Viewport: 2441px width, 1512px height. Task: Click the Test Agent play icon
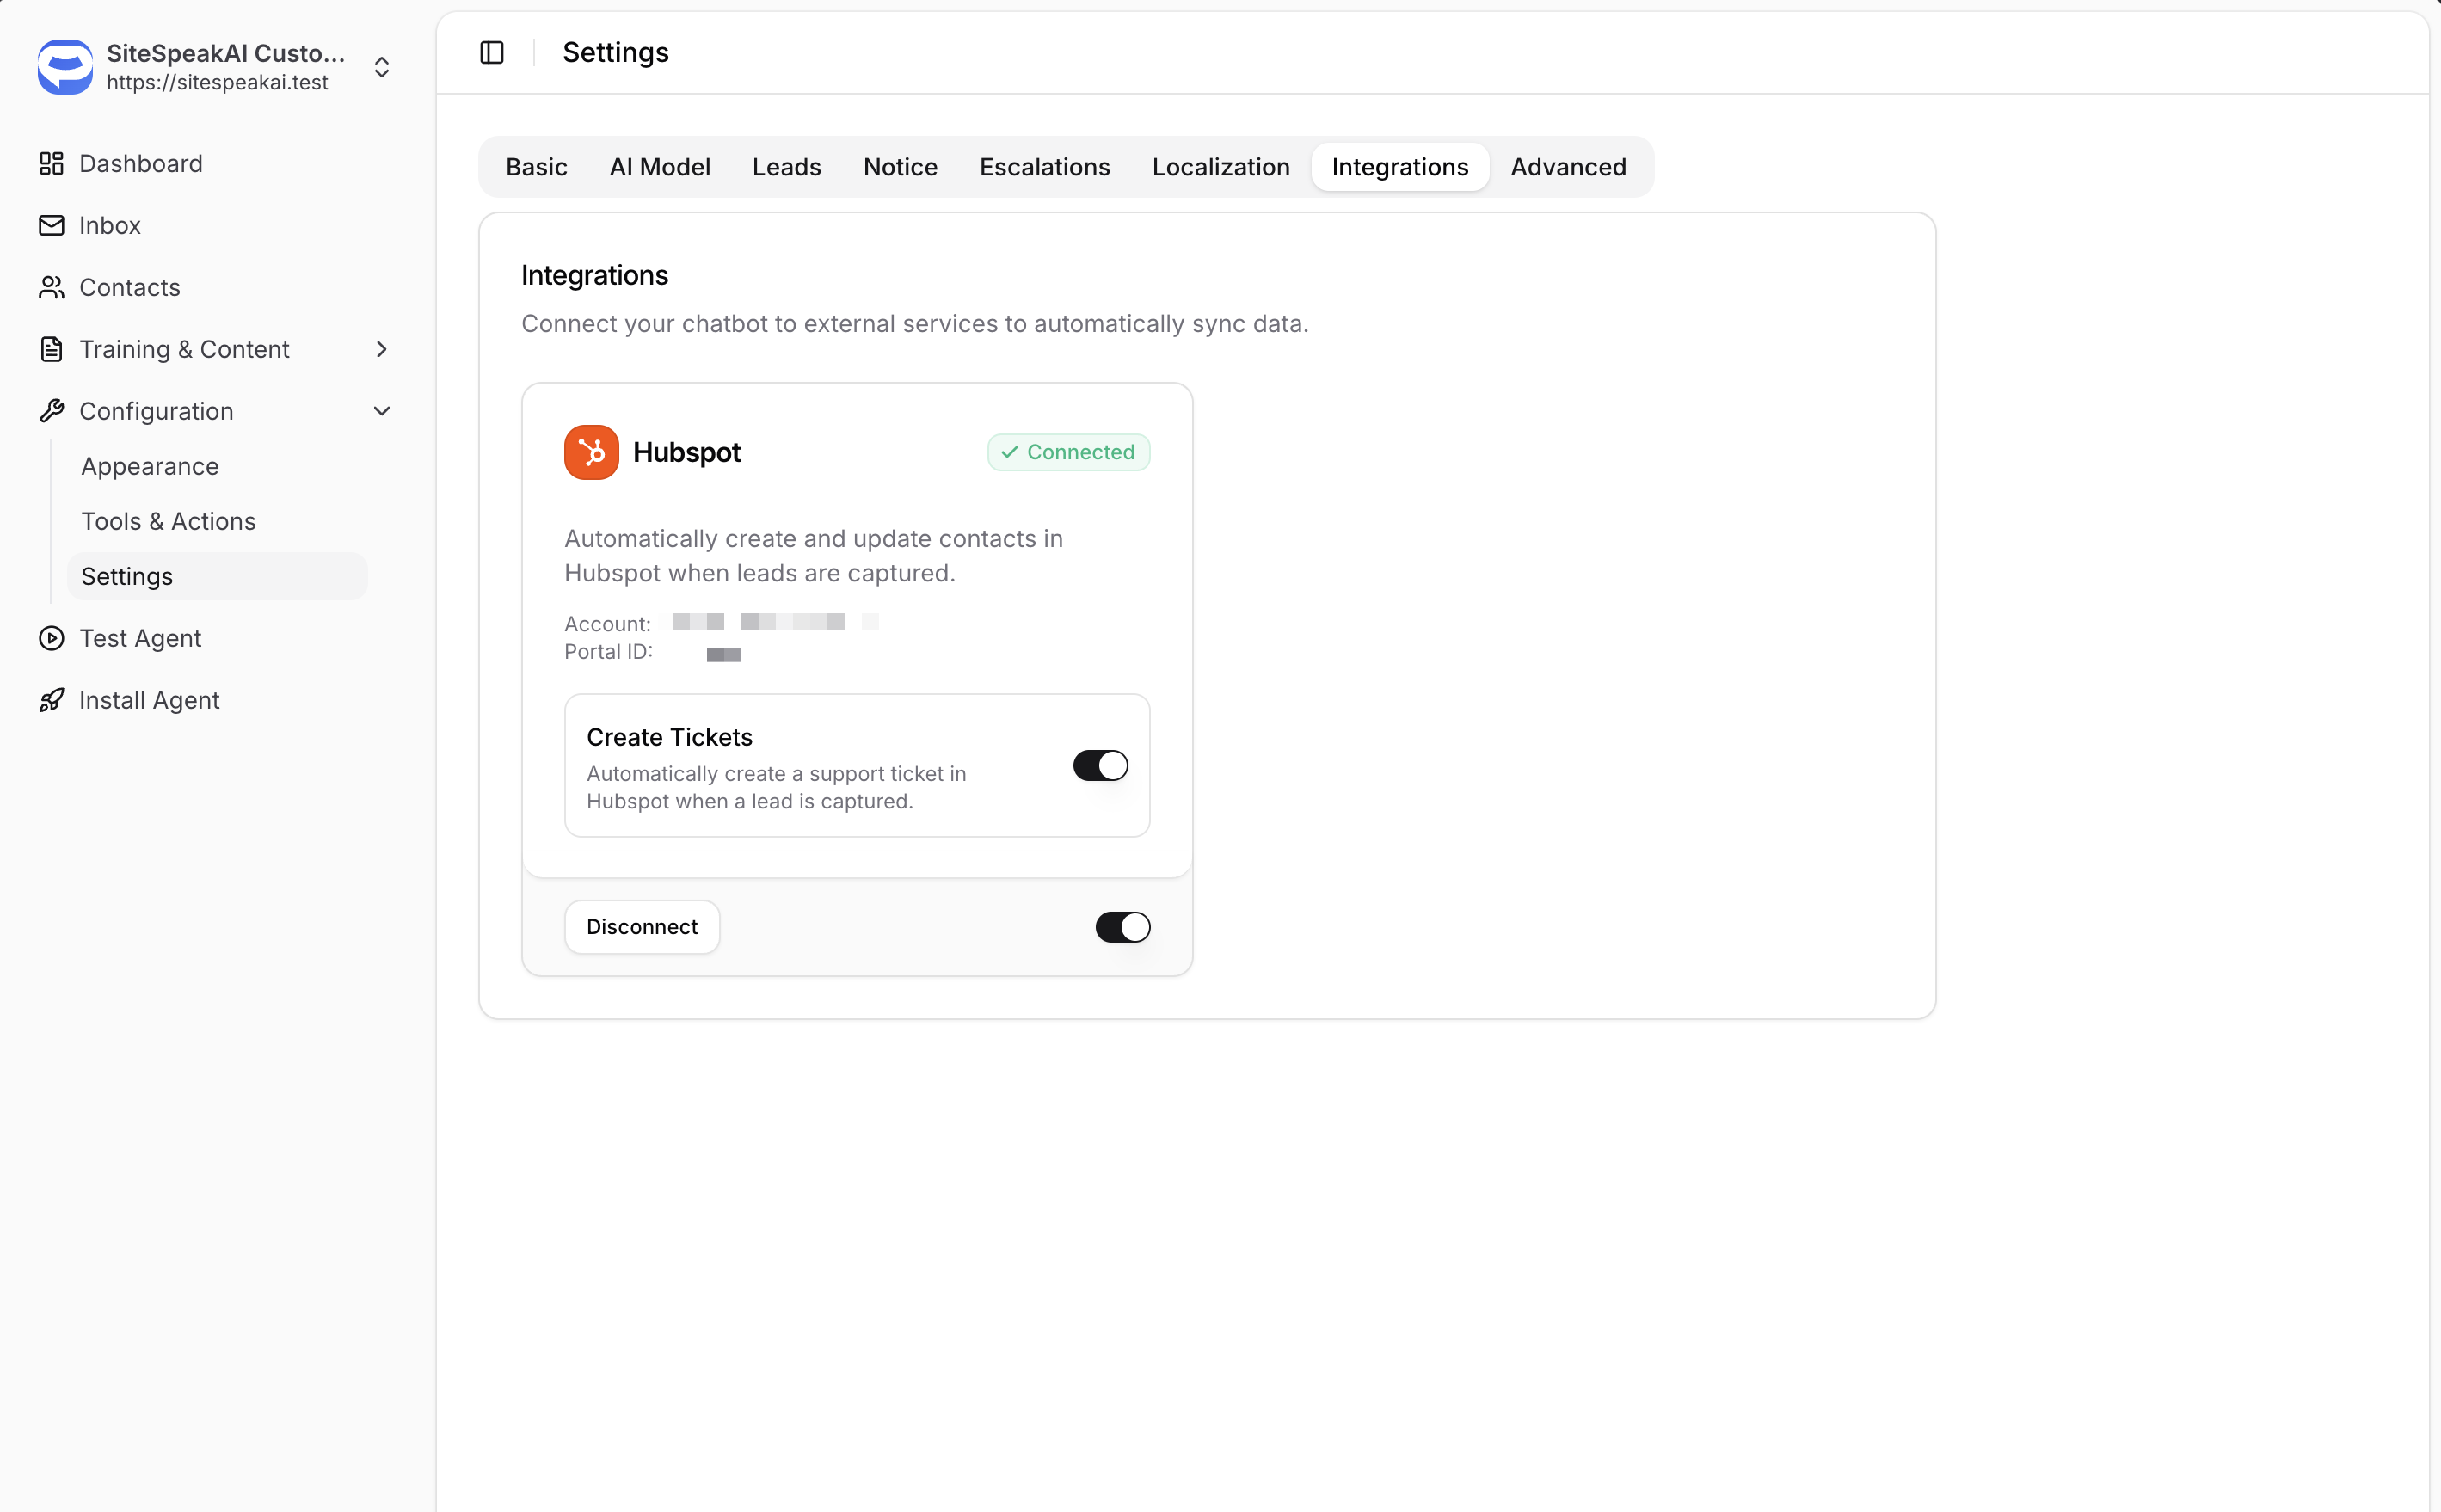(x=51, y=638)
